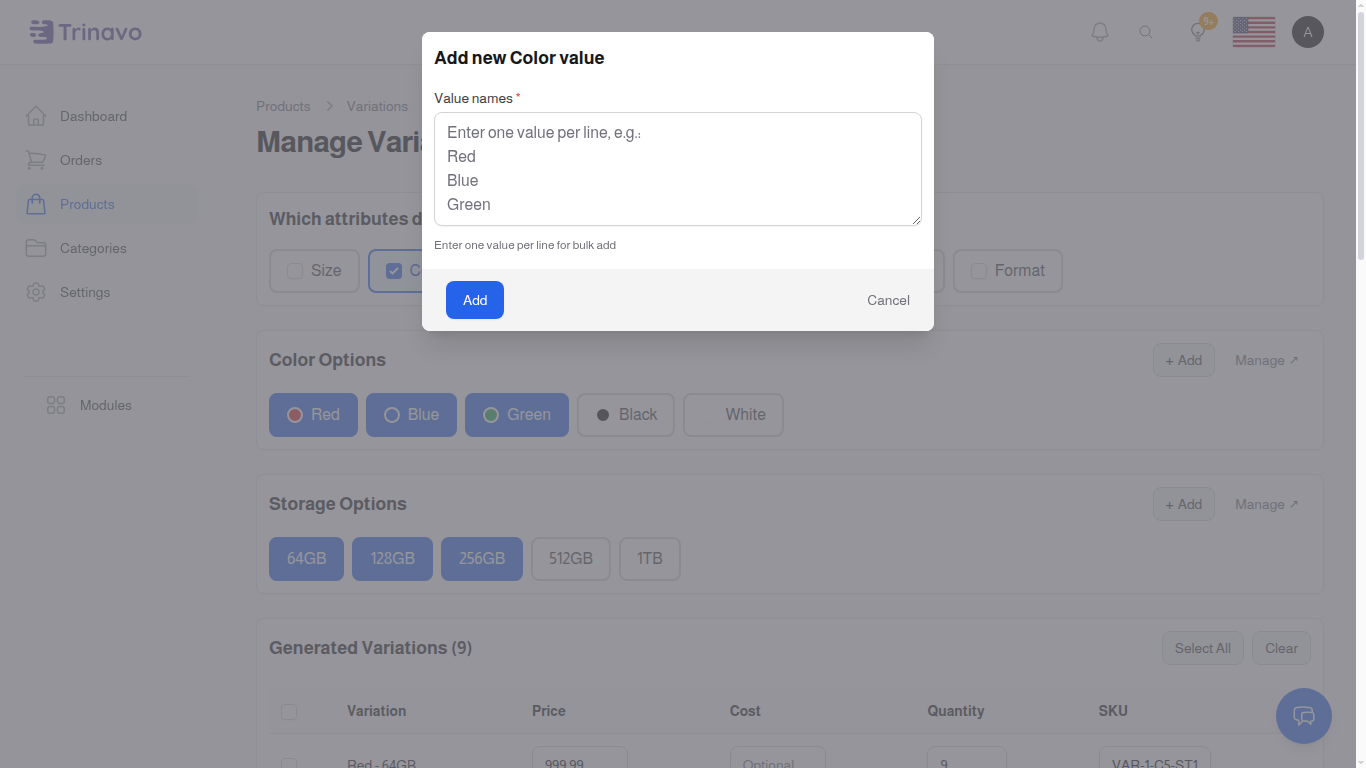Click the Categories folder icon
The height and width of the screenshot is (768, 1366).
click(x=35, y=248)
